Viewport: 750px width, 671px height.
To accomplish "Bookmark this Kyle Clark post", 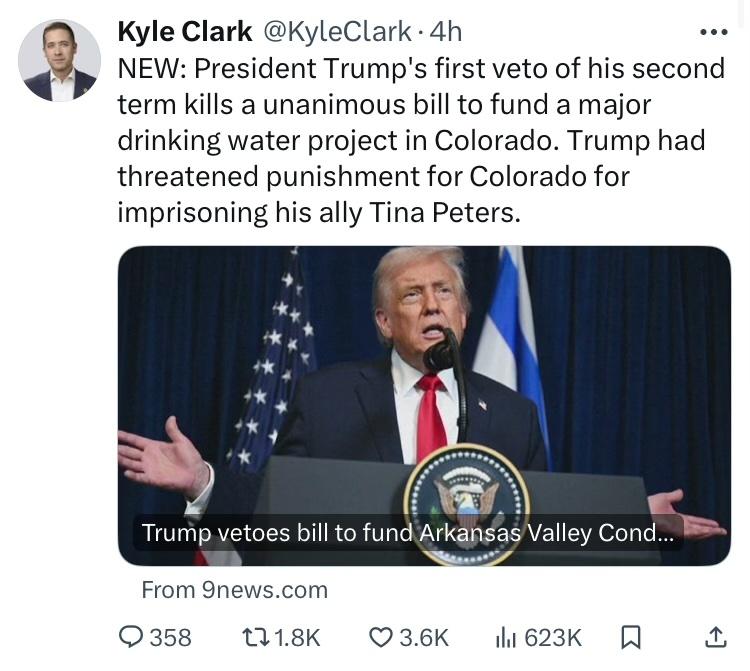I will coord(631,637).
